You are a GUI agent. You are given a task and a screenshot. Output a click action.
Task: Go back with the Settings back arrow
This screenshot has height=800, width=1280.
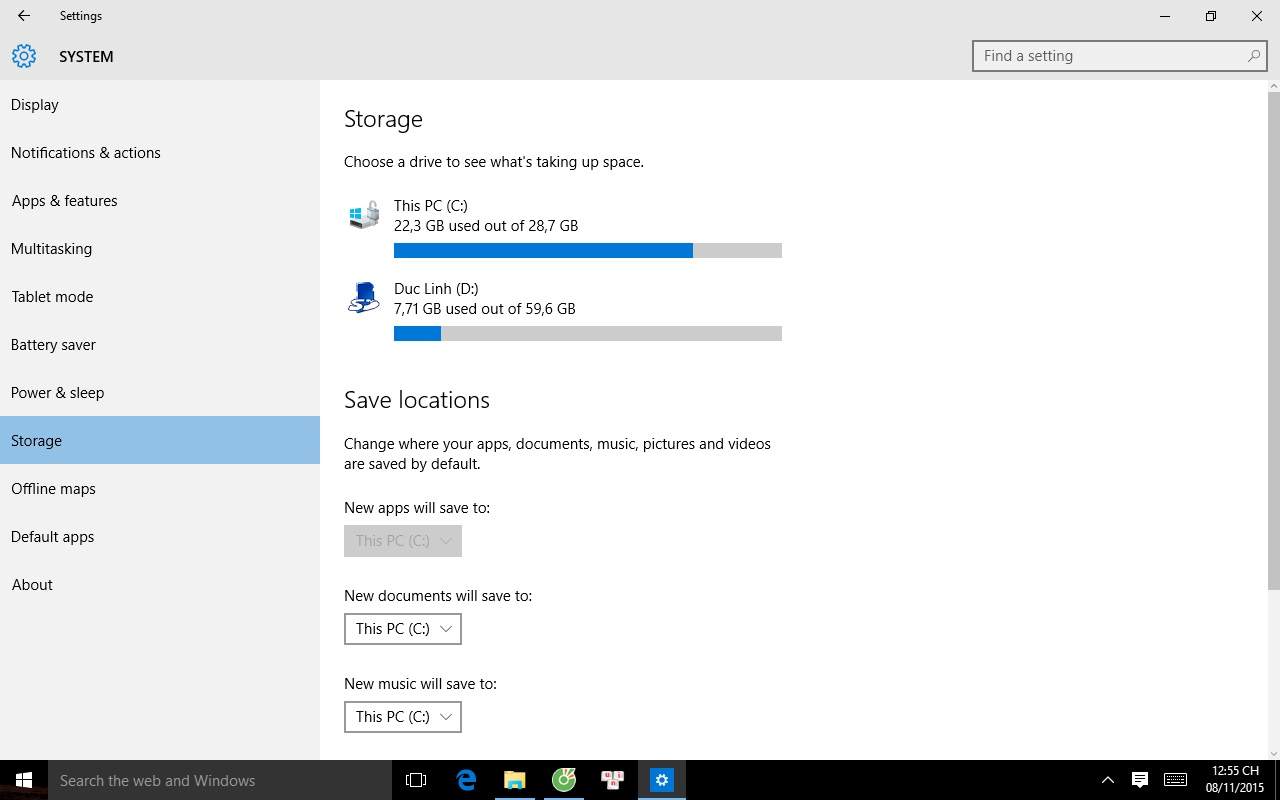click(23, 16)
